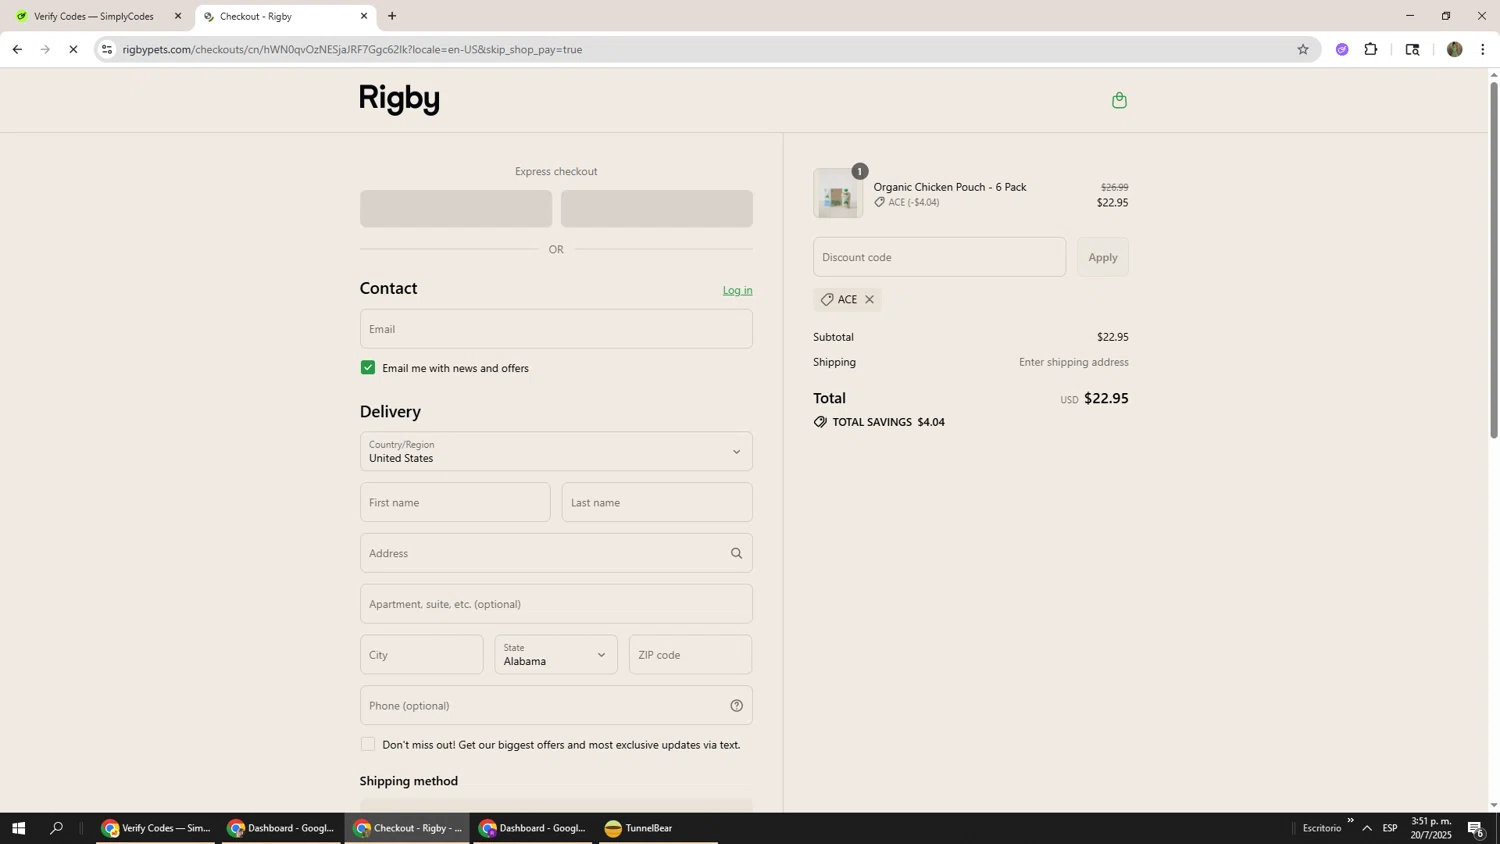Viewport: 1500px width, 844px height.
Task: Go back to the previous page
Action: tap(17, 49)
